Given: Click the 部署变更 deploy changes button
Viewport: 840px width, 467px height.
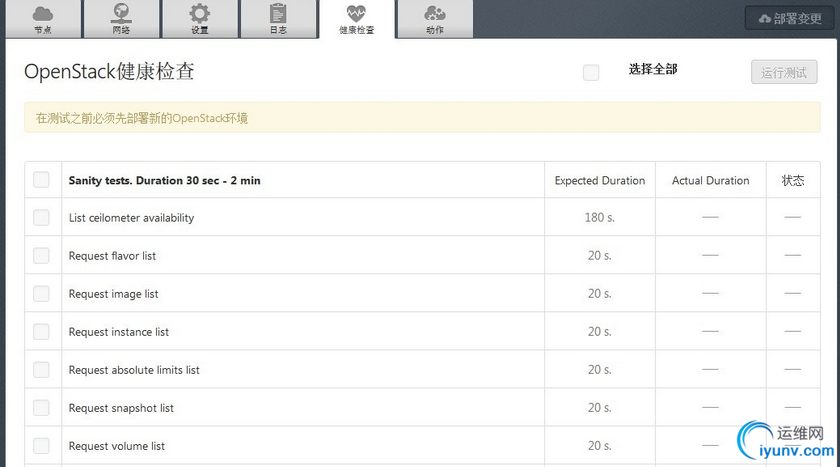Looking at the screenshot, I should (x=790, y=19).
